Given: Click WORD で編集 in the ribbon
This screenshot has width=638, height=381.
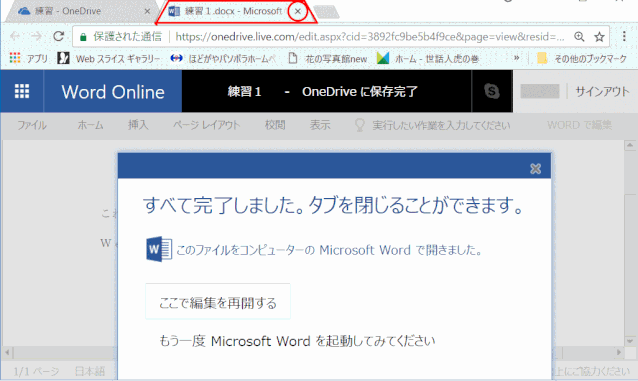Looking at the screenshot, I should (x=579, y=125).
